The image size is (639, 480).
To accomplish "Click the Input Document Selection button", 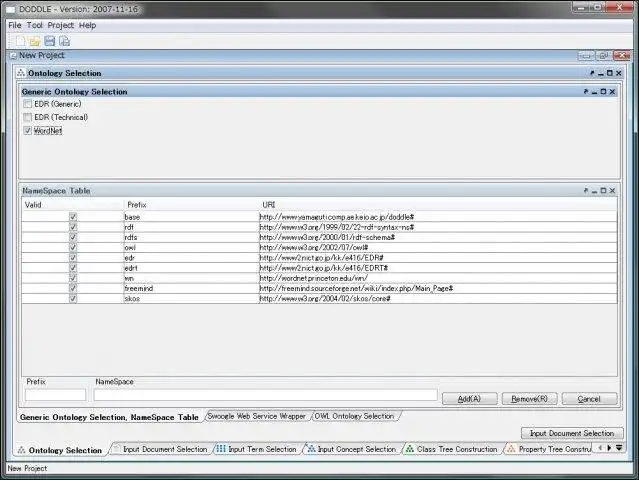I will (x=572, y=433).
